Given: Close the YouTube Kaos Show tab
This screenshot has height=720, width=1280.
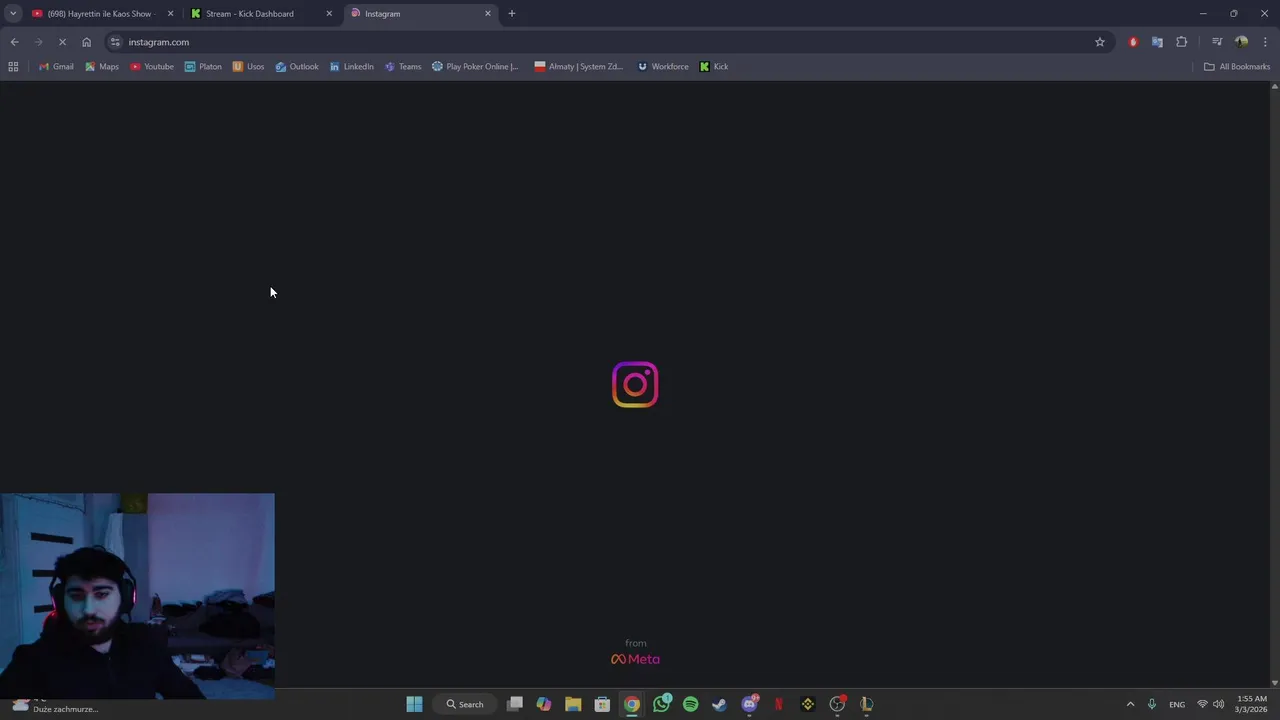Looking at the screenshot, I should [x=170, y=14].
